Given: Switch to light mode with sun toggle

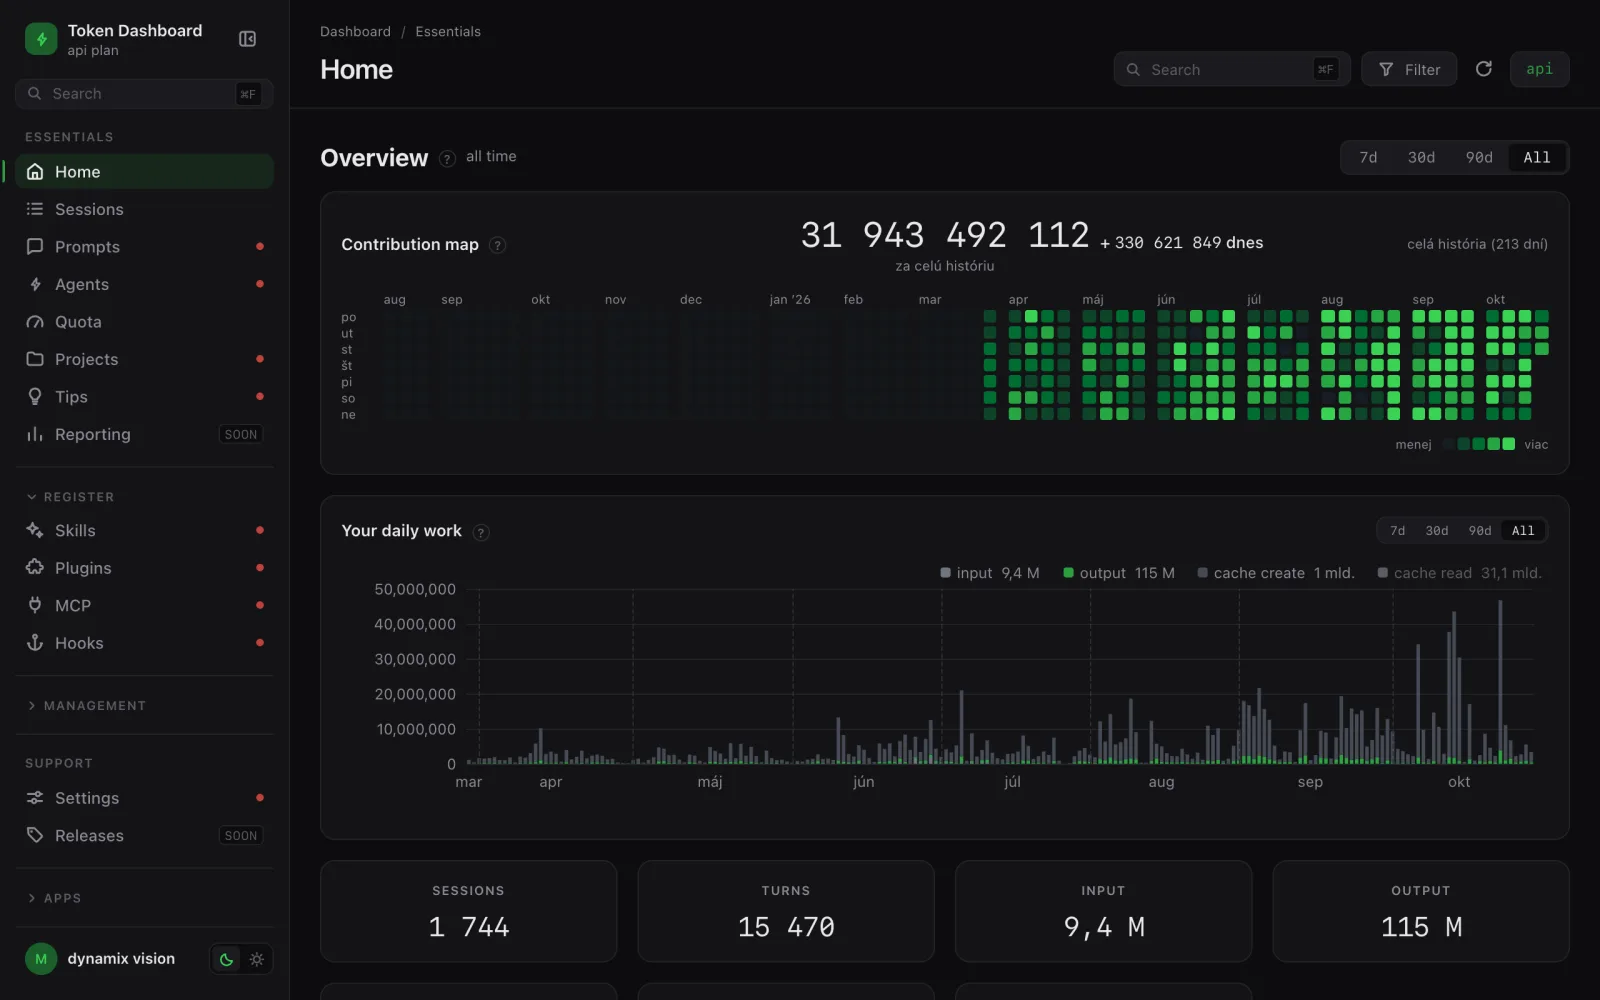Looking at the screenshot, I should [x=257, y=960].
